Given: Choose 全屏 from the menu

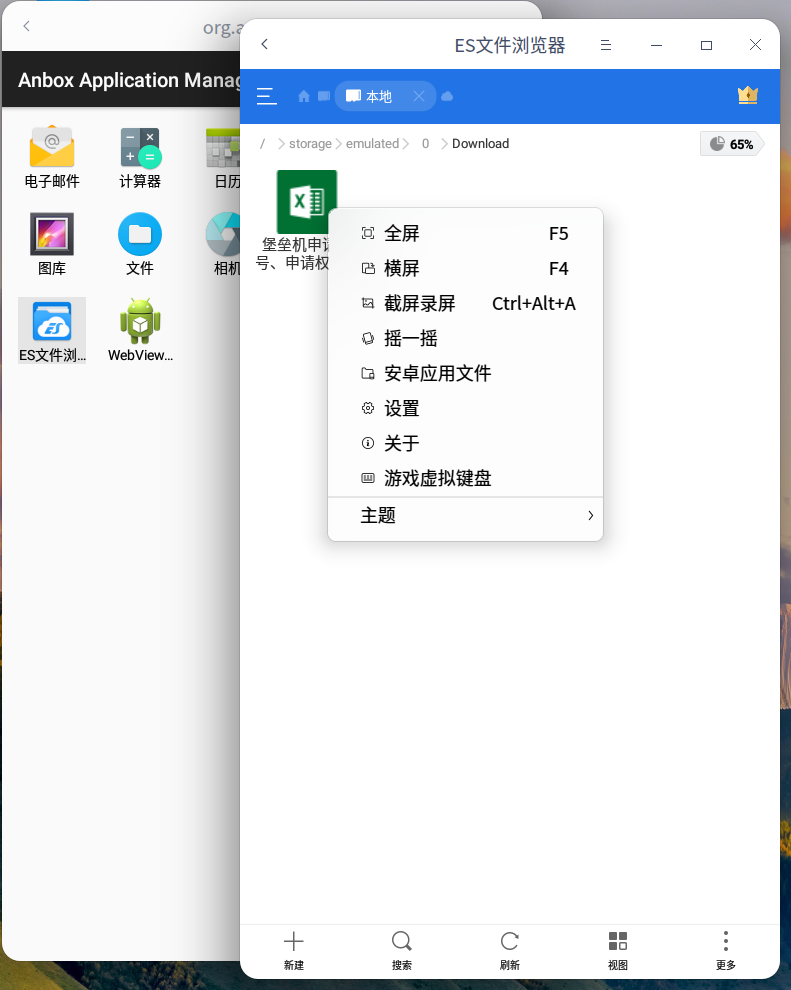Looking at the screenshot, I should (465, 234).
